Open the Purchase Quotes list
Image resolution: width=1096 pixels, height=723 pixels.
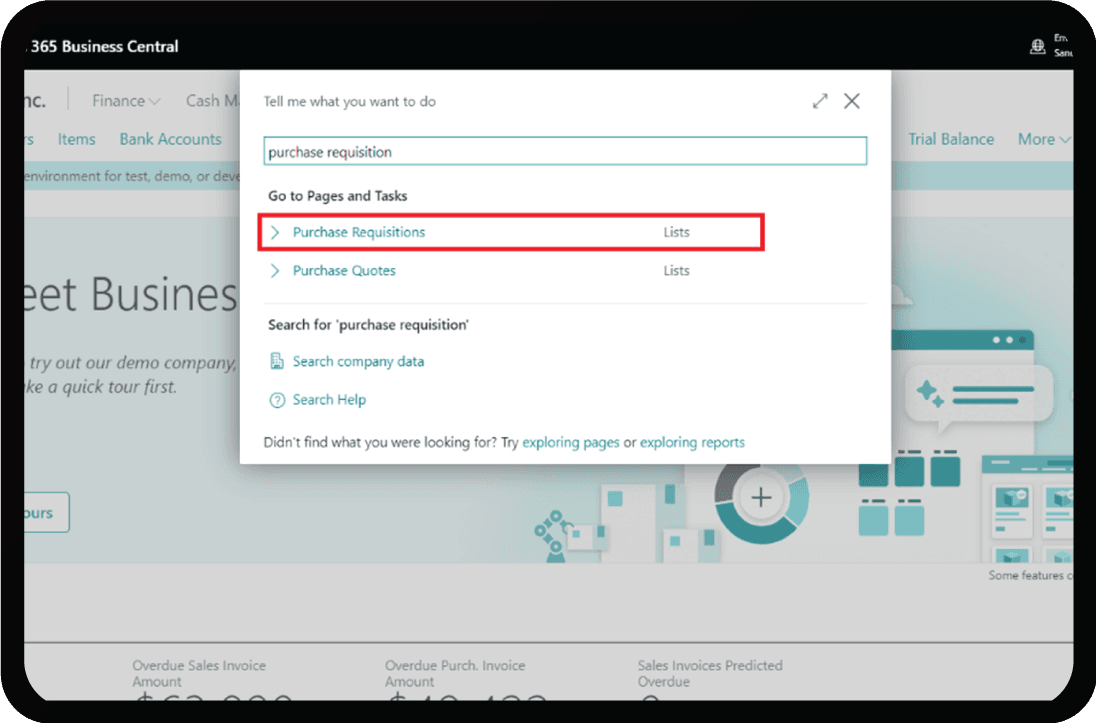coord(343,270)
